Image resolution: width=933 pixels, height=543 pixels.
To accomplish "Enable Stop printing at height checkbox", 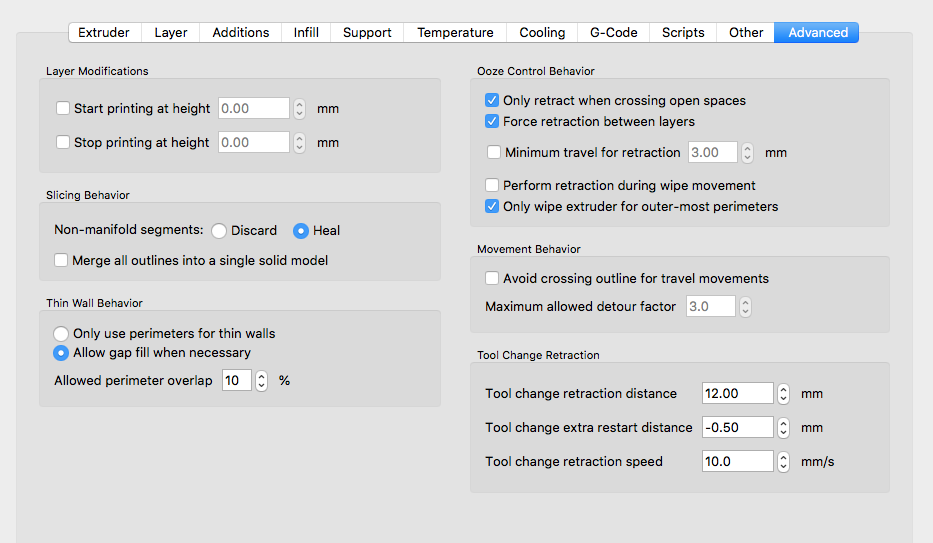I will pos(63,142).
